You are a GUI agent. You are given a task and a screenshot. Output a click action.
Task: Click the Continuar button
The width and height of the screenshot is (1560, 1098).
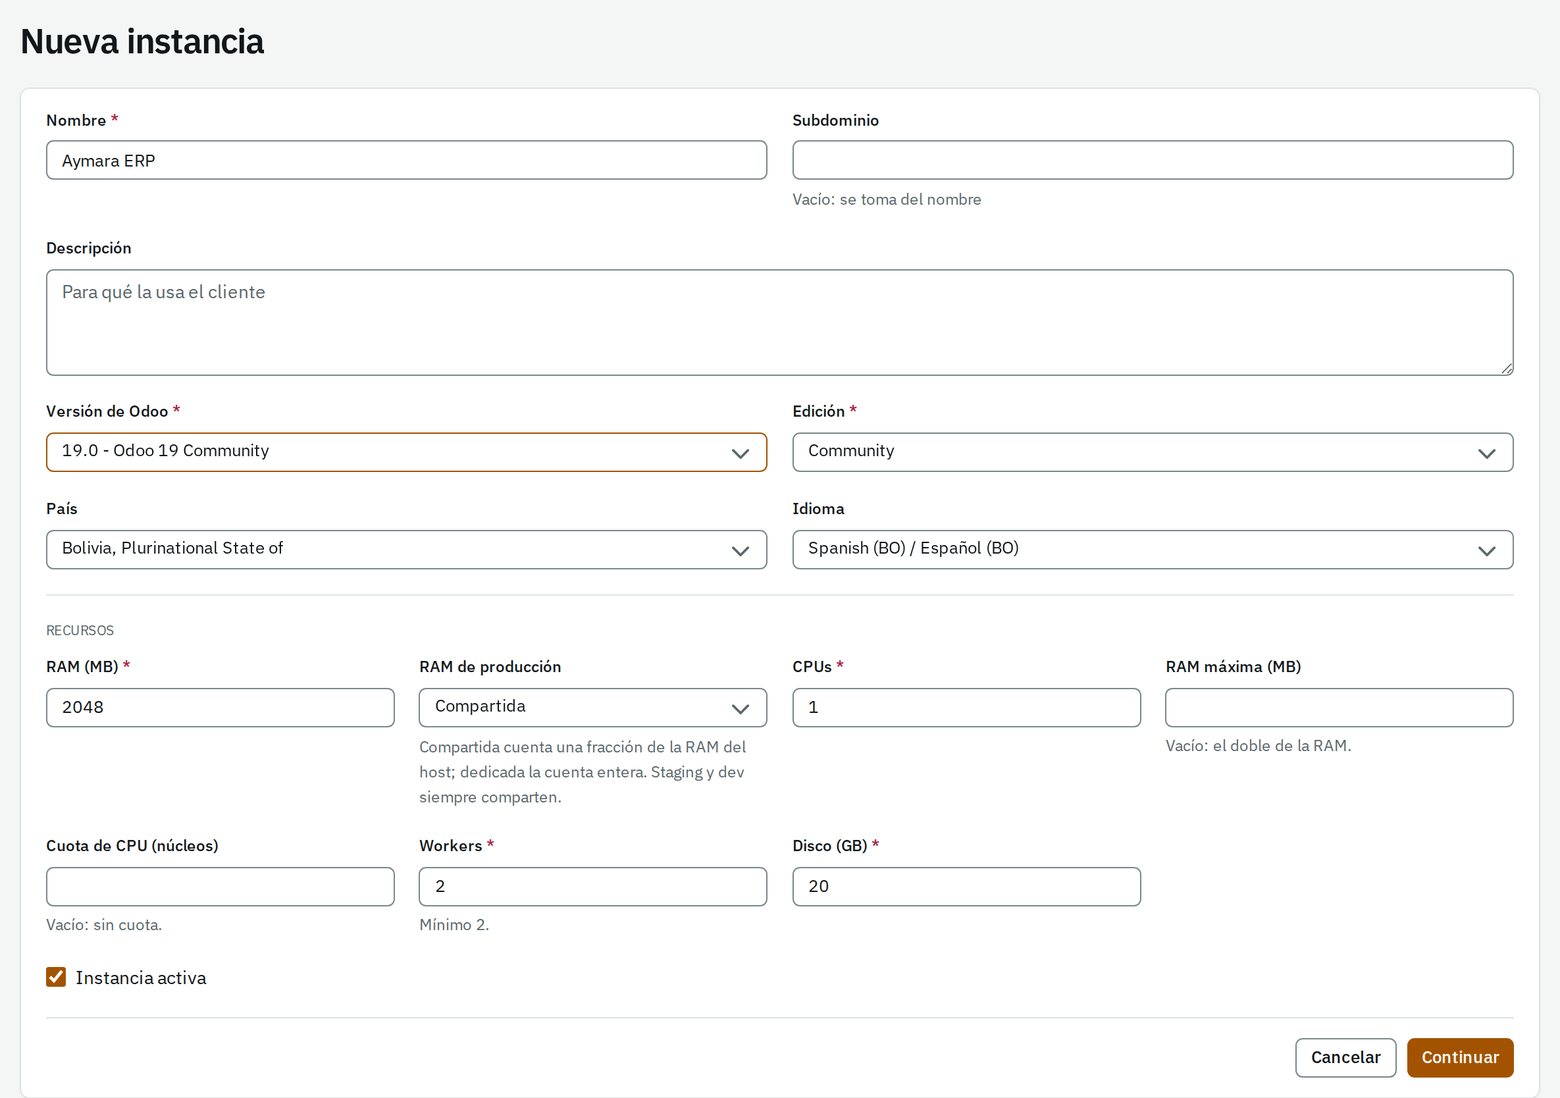1460,1057
